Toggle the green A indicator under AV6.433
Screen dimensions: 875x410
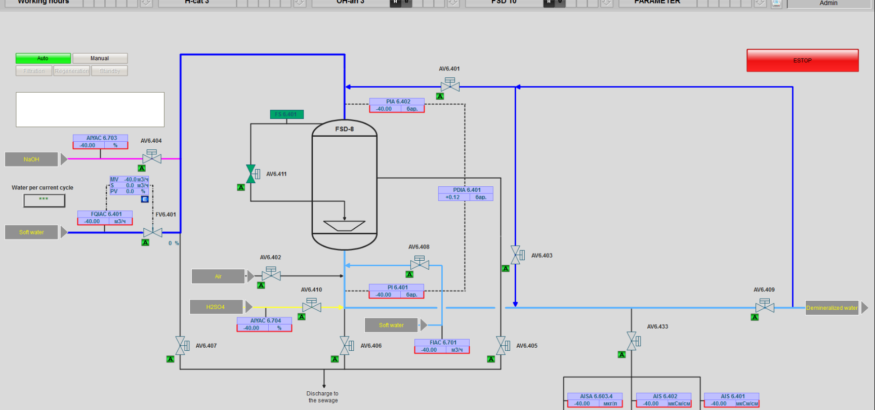point(621,354)
